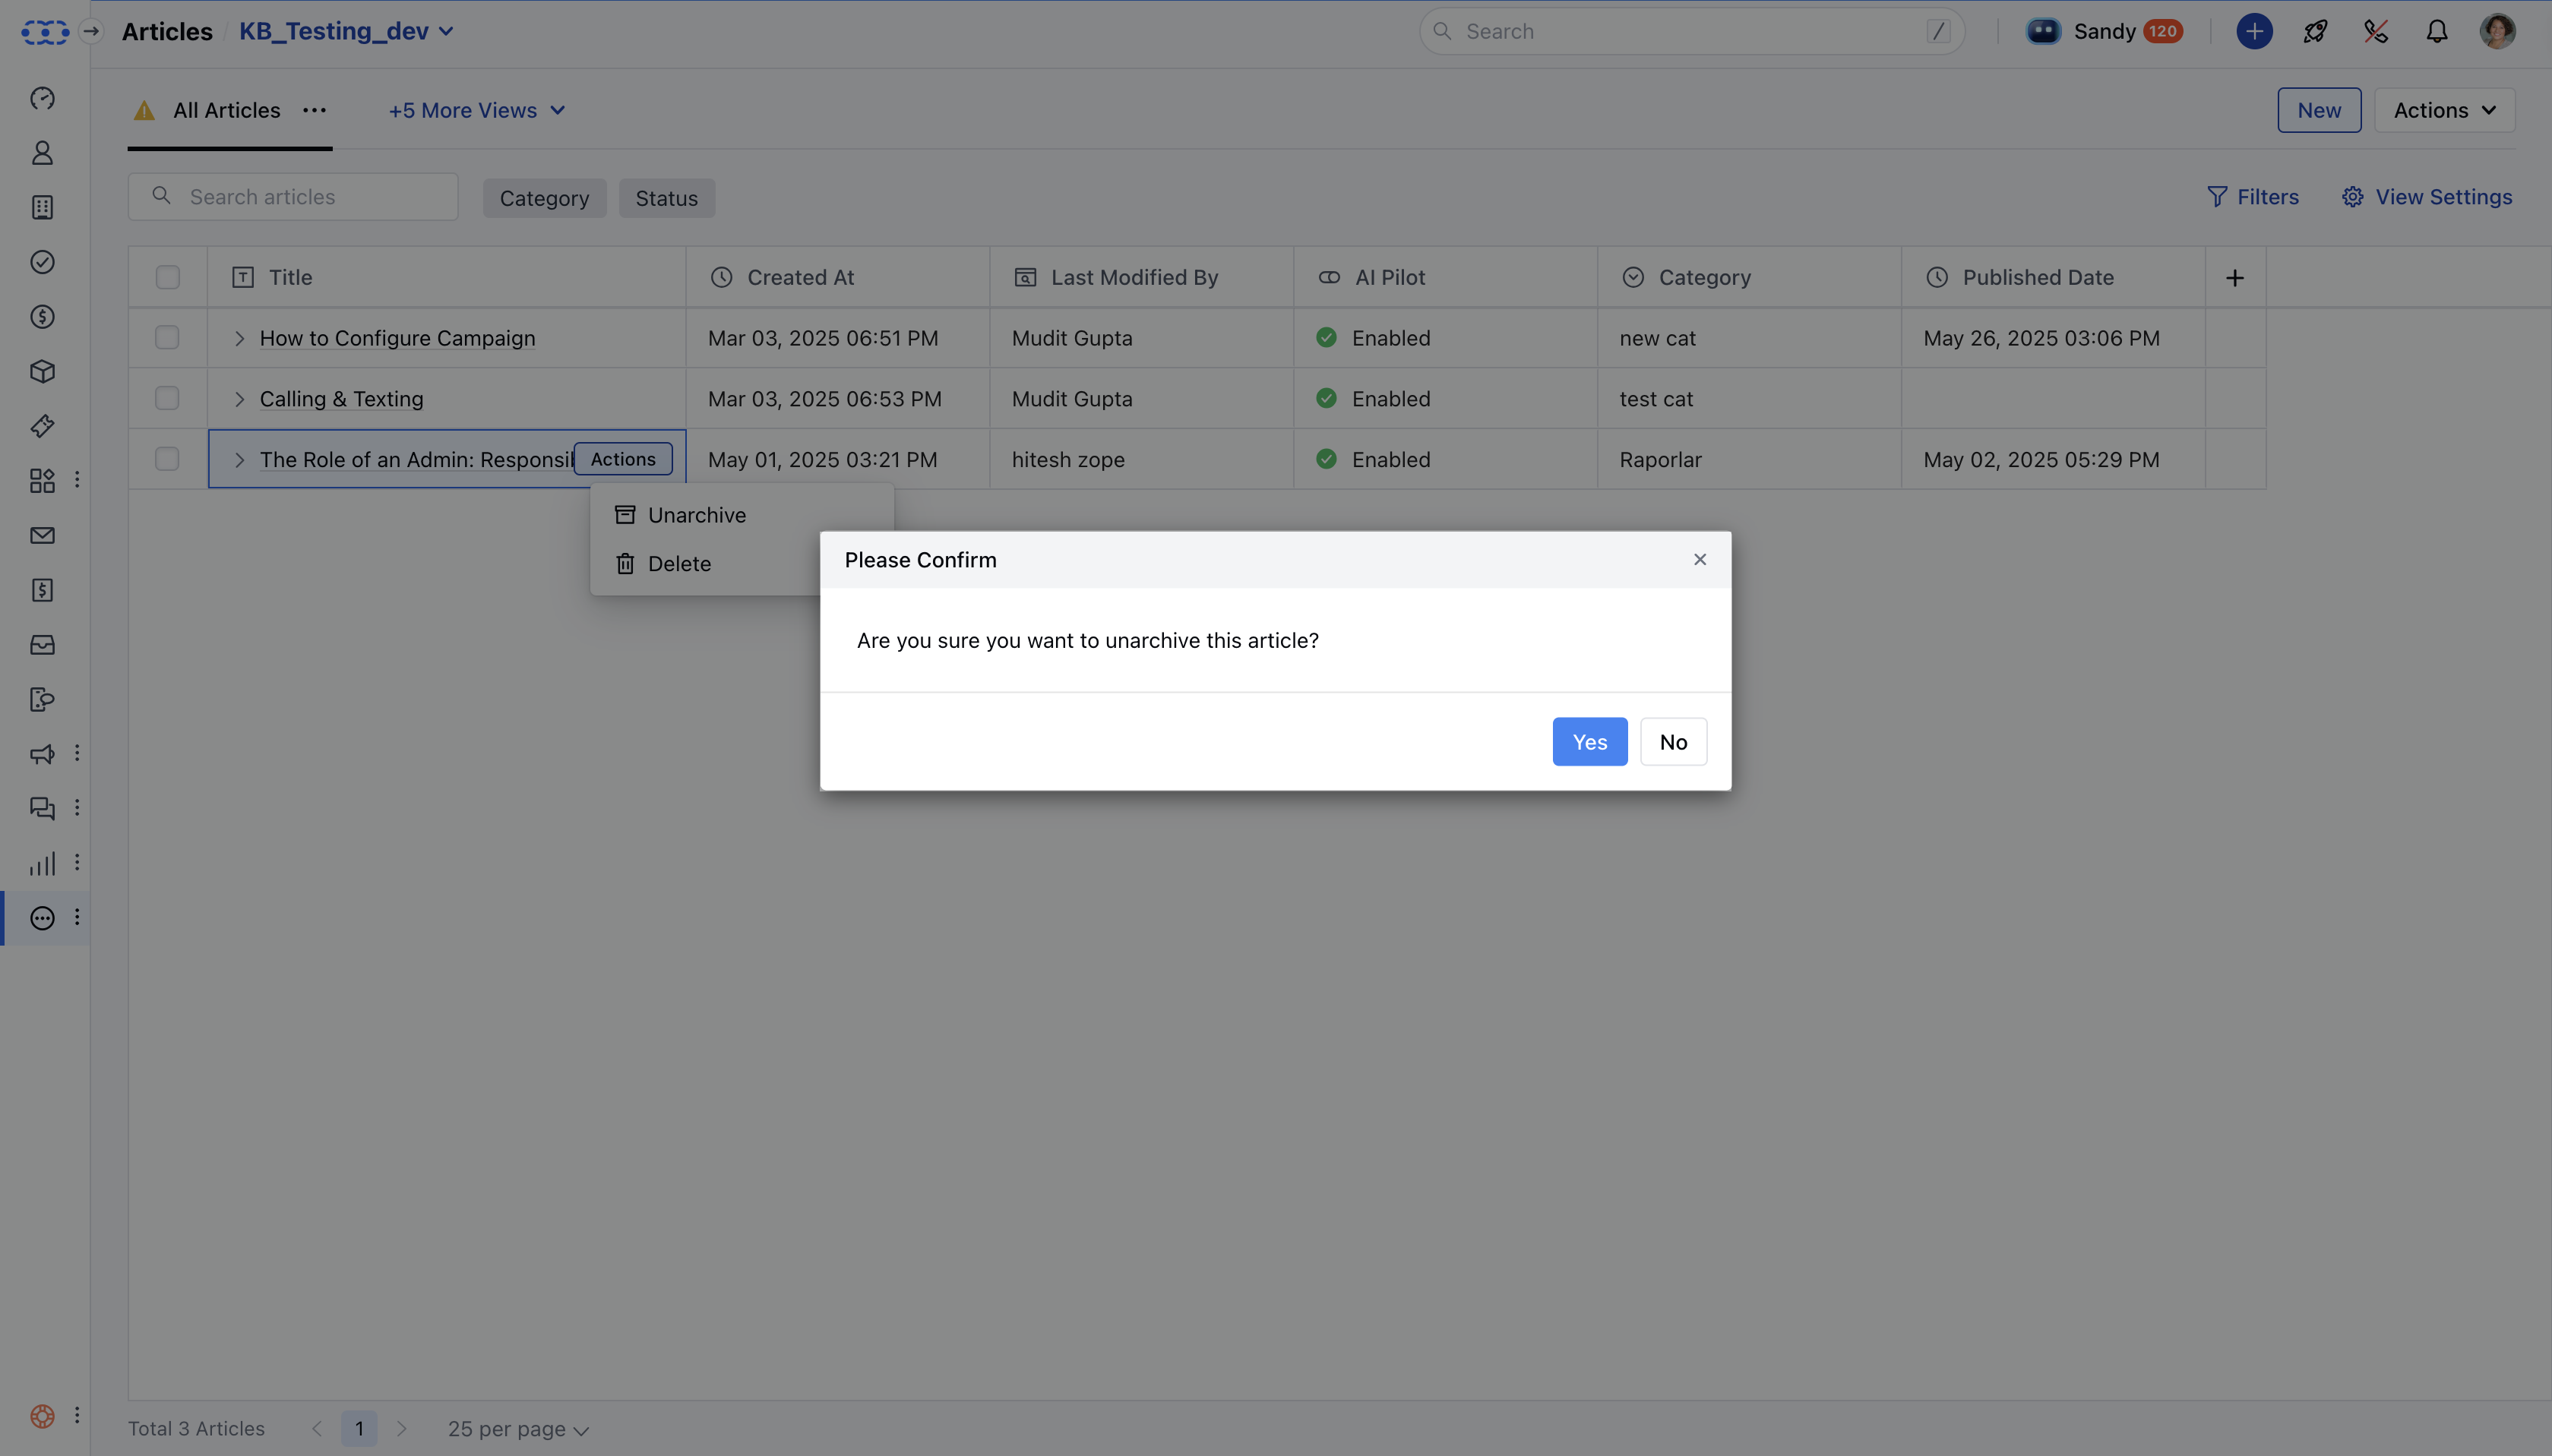Confirm unarchive by clicking Yes
2552x1456 pixels.
click(x=1589, y=742)
